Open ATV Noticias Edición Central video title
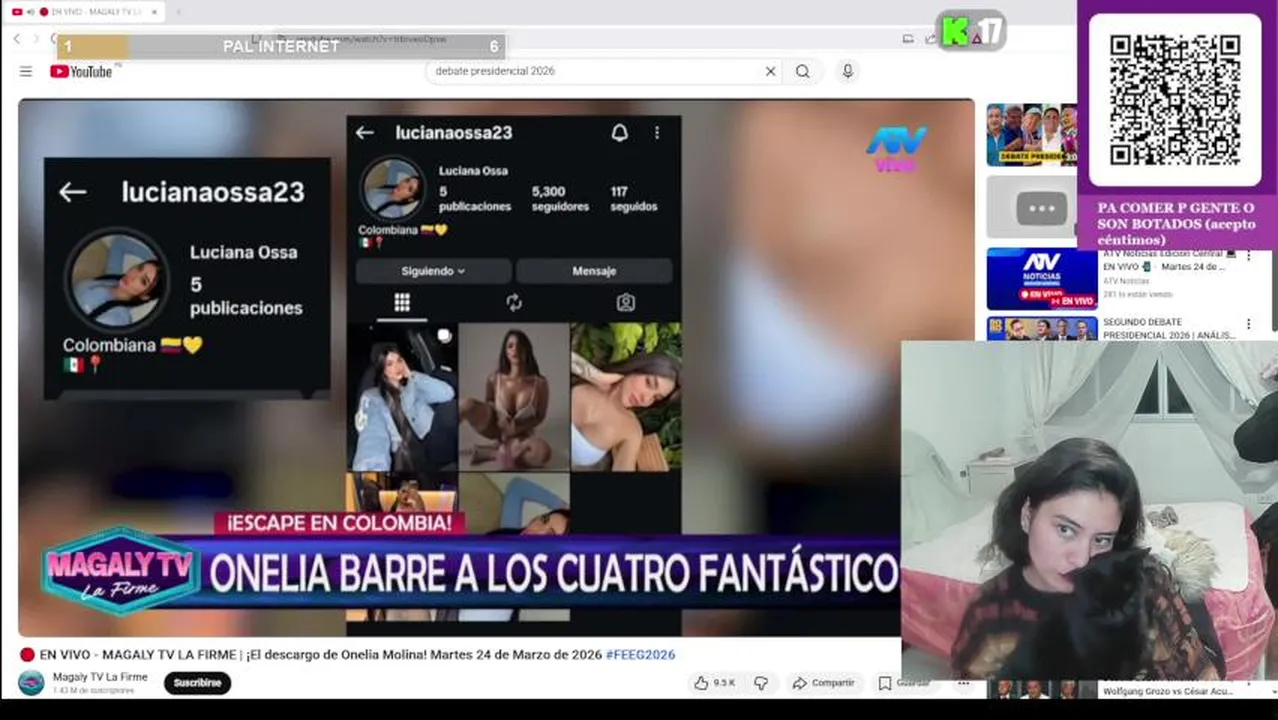1278x720 pixels. [x=1167, y=260]
